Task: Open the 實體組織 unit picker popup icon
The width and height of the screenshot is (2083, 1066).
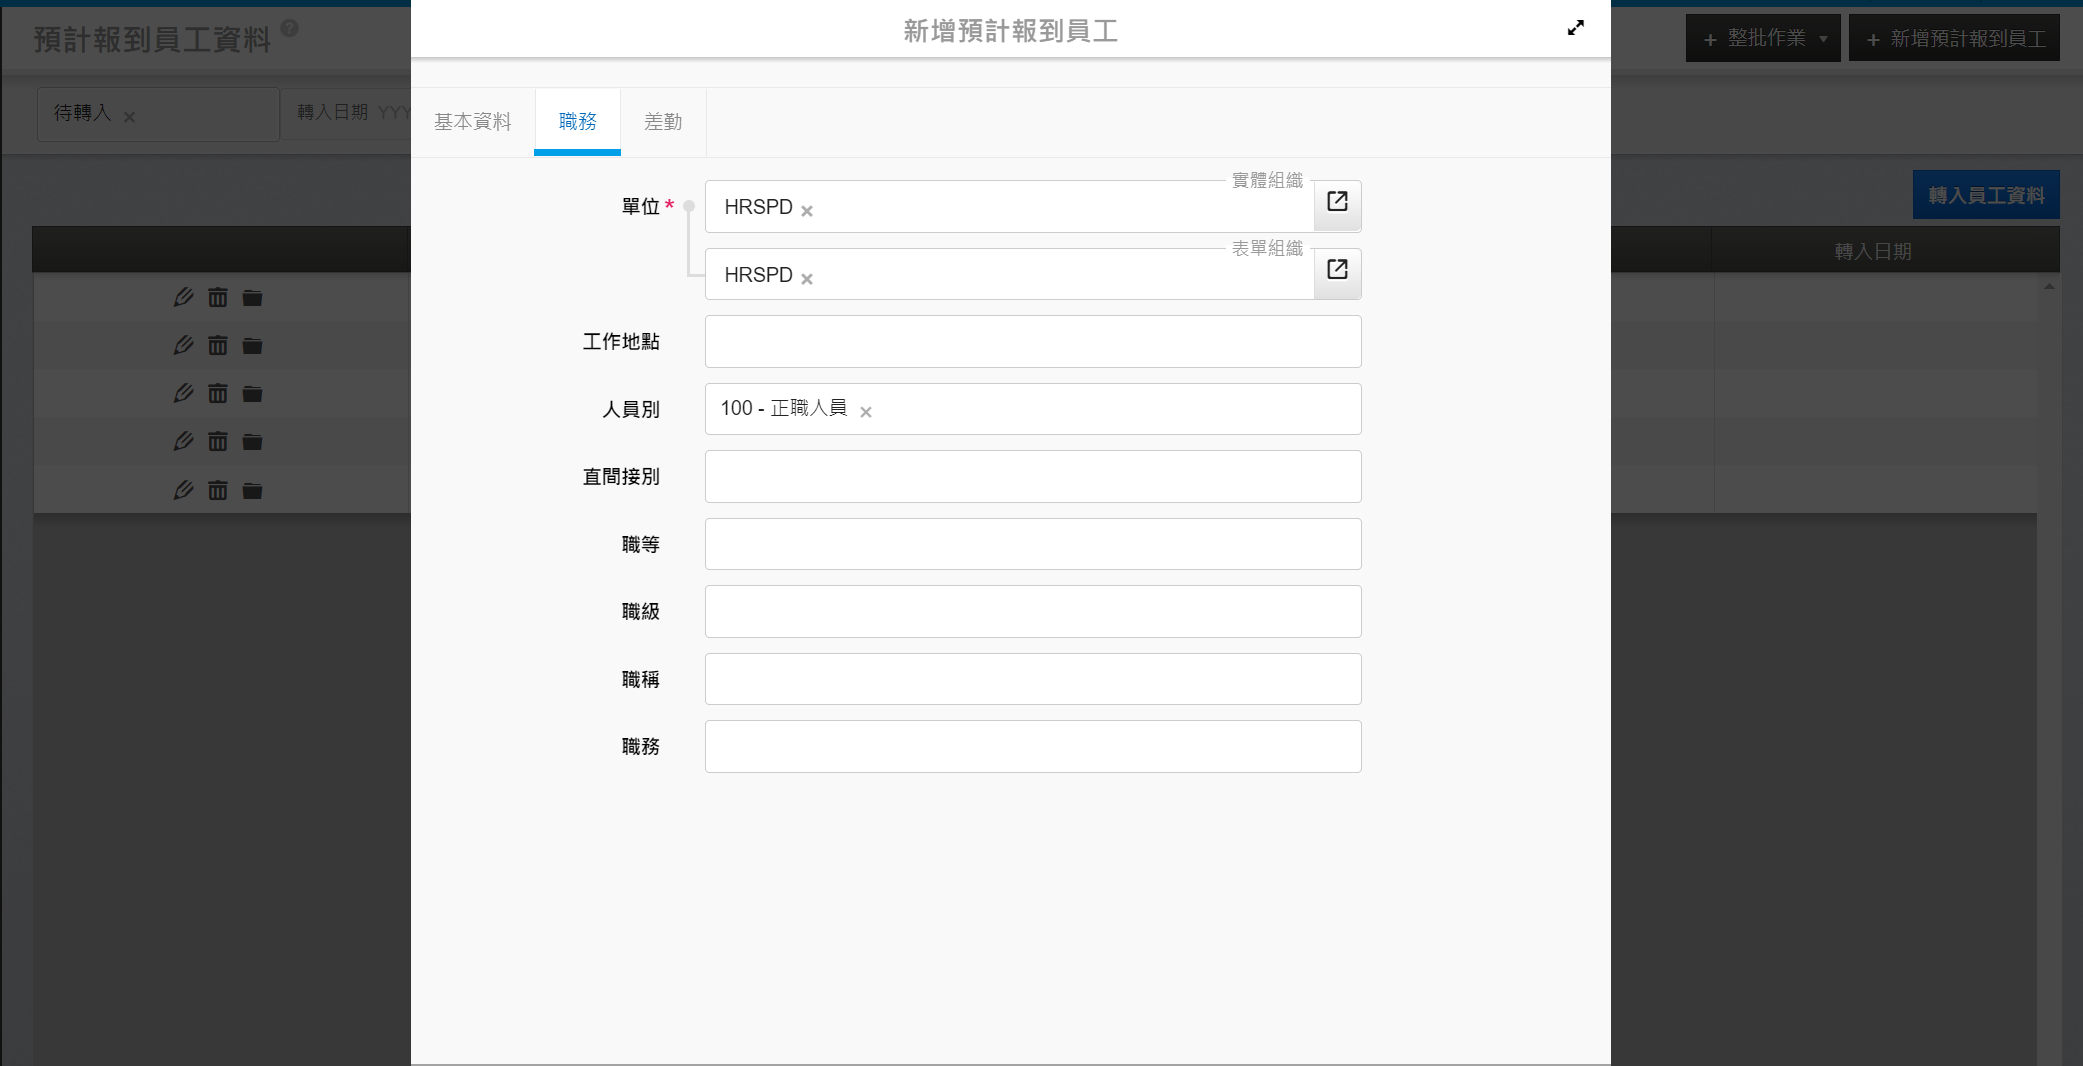Action: click(1337, 203)
